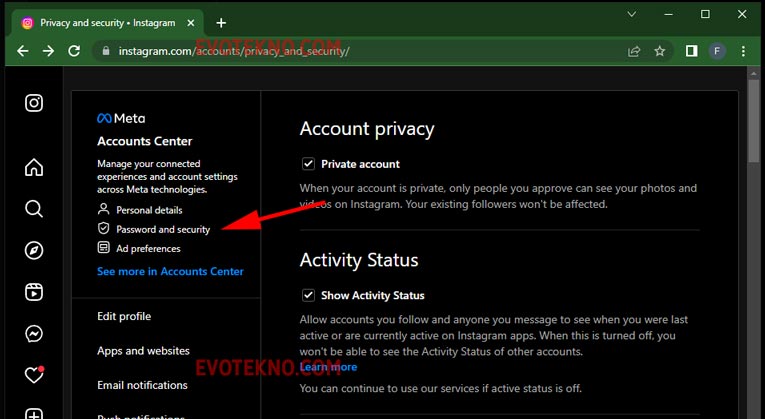
Task: Select Apps and websites settings item
Action: 143,351
